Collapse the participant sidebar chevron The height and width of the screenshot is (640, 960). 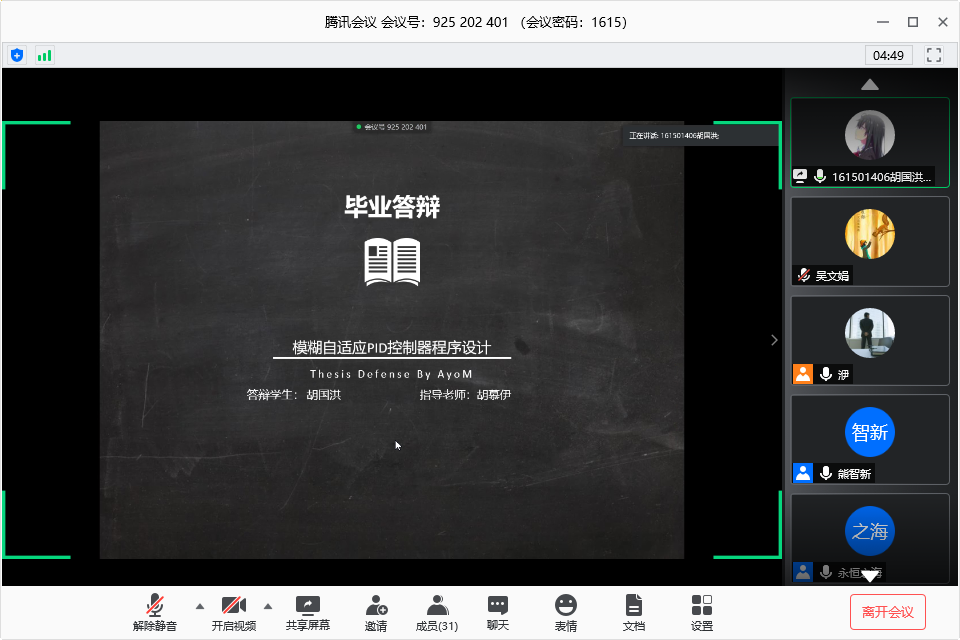tap(774, 340)
